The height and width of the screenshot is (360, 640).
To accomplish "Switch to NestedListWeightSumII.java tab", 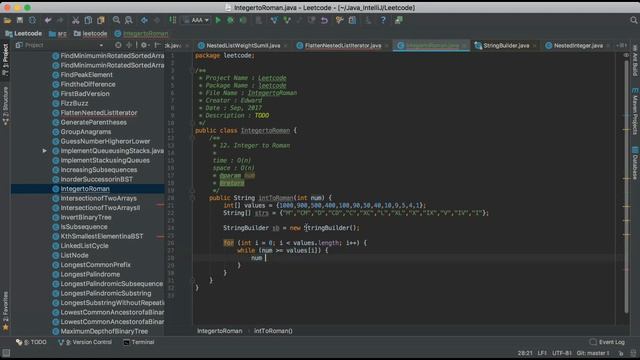I will (243, 46).
